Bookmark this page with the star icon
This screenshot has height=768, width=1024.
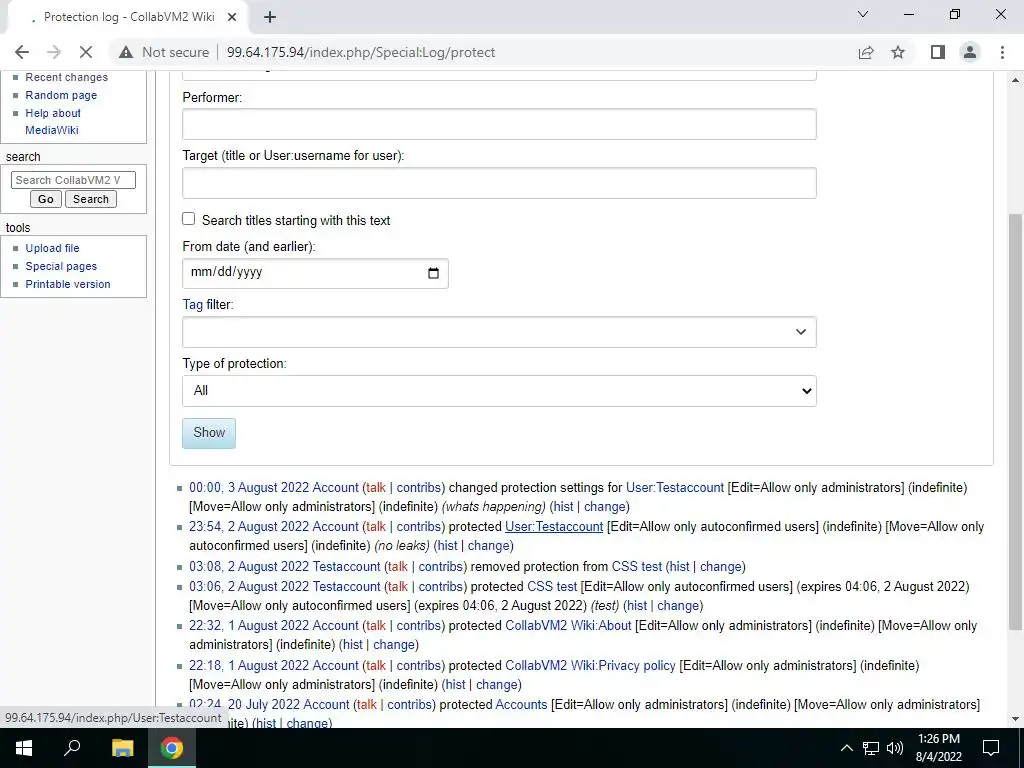coord(898,52)
